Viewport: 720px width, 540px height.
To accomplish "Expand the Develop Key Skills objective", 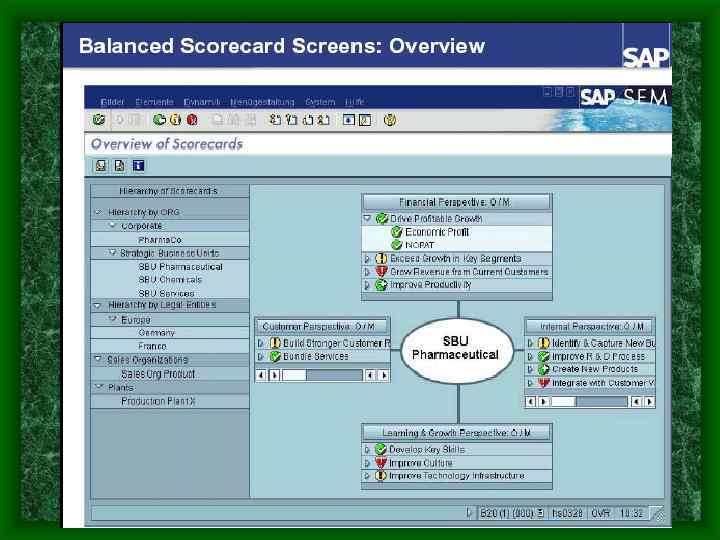I will pos(367,450).
